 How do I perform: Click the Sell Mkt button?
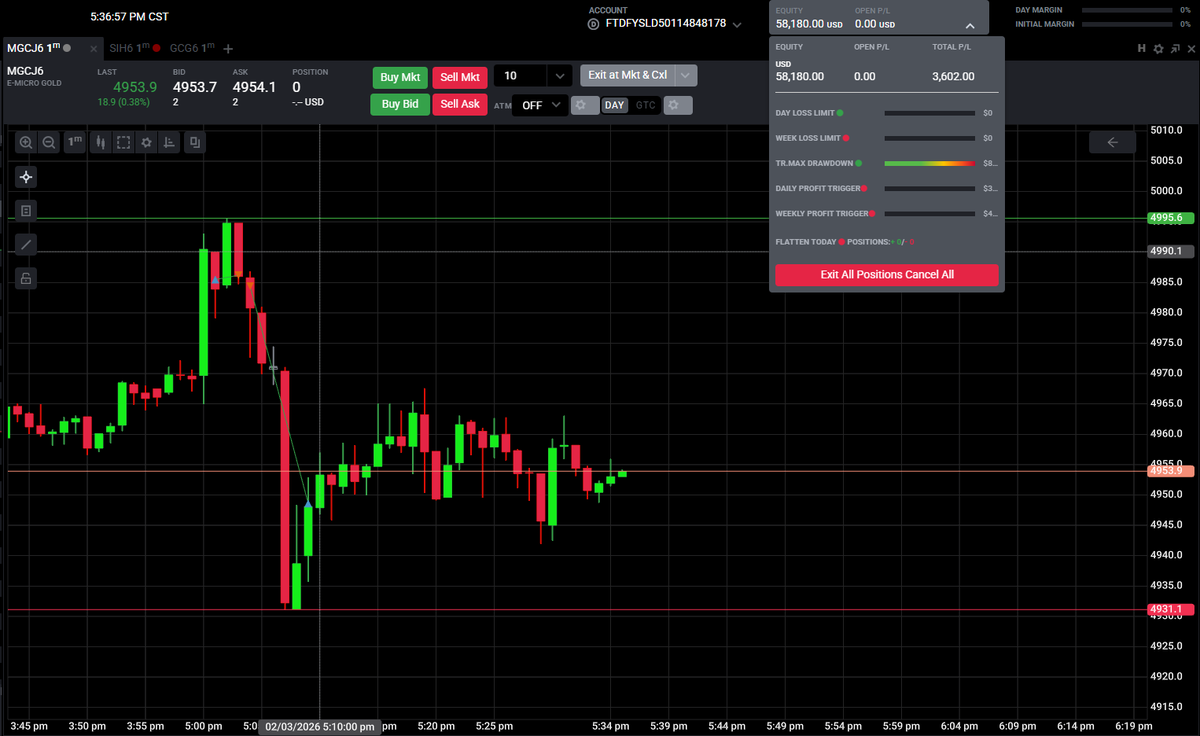pyautogui.click(x=460, y=77)
